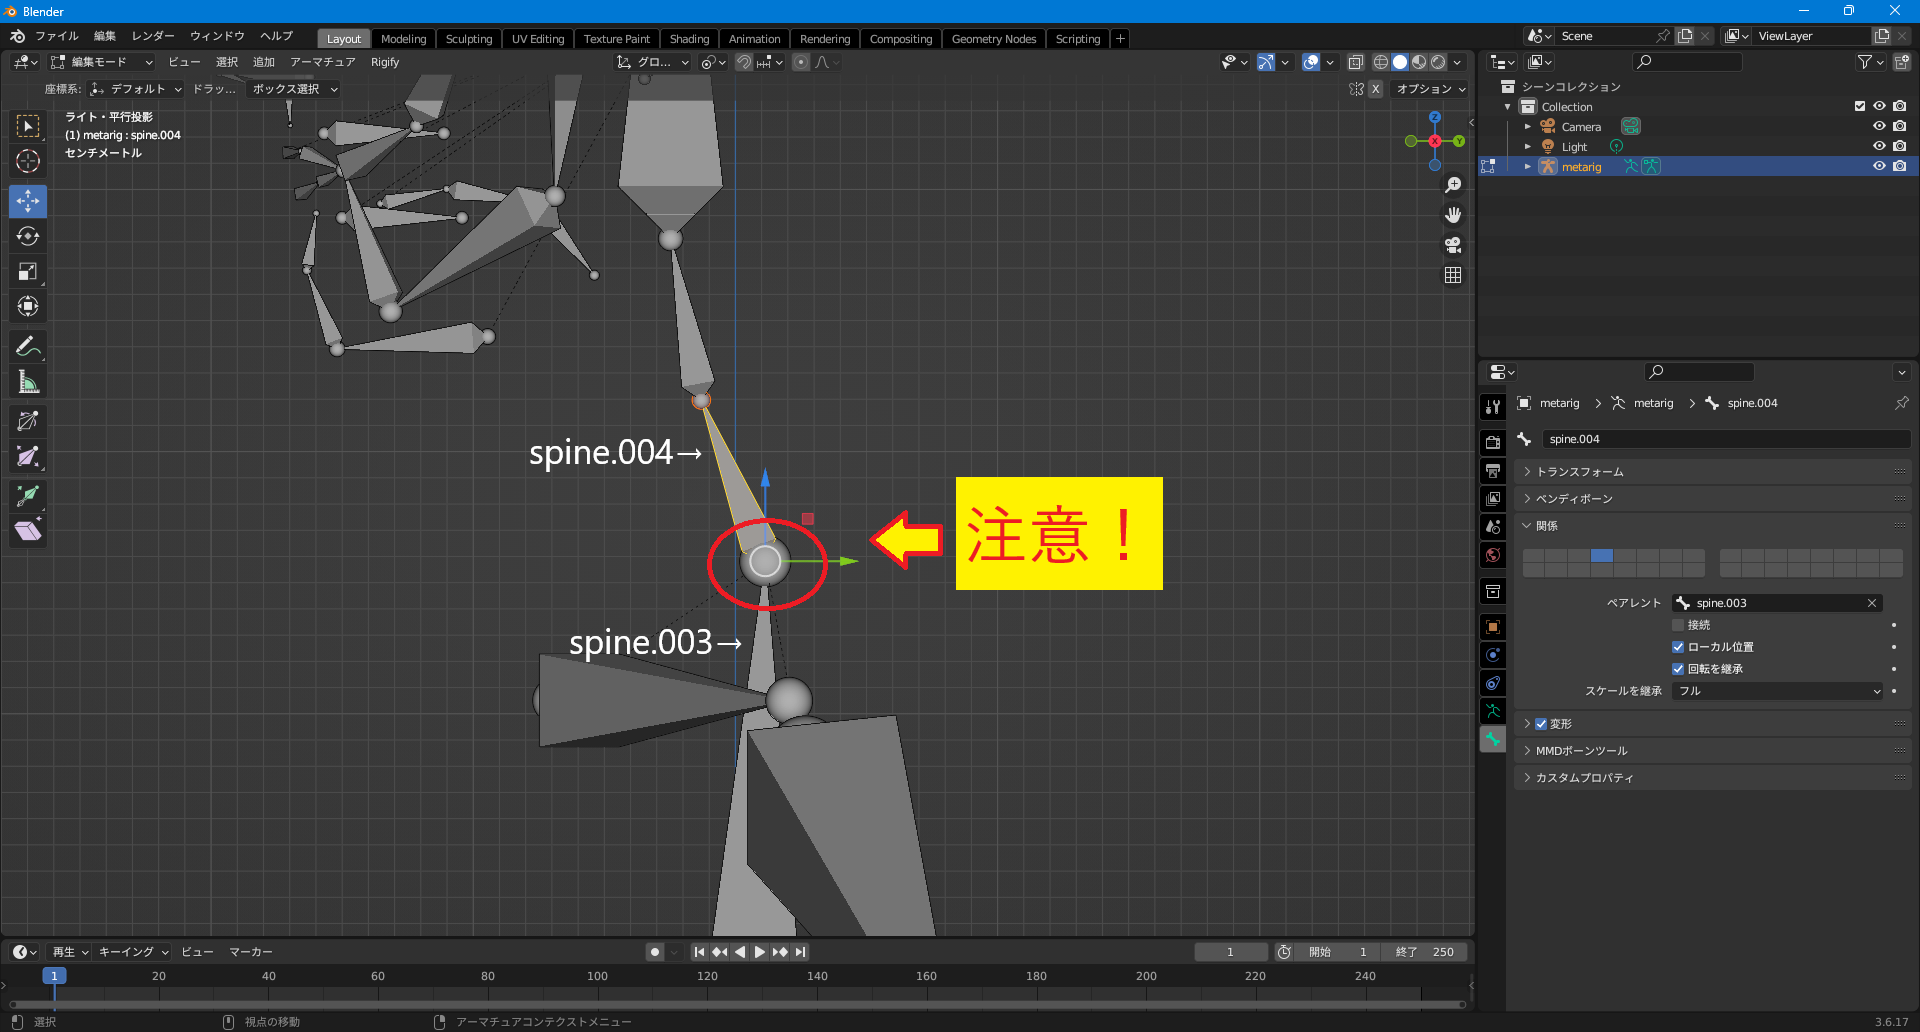1920x1032 pixels.
Task: Activate the Annotate tool
Action: click(28, 346)
